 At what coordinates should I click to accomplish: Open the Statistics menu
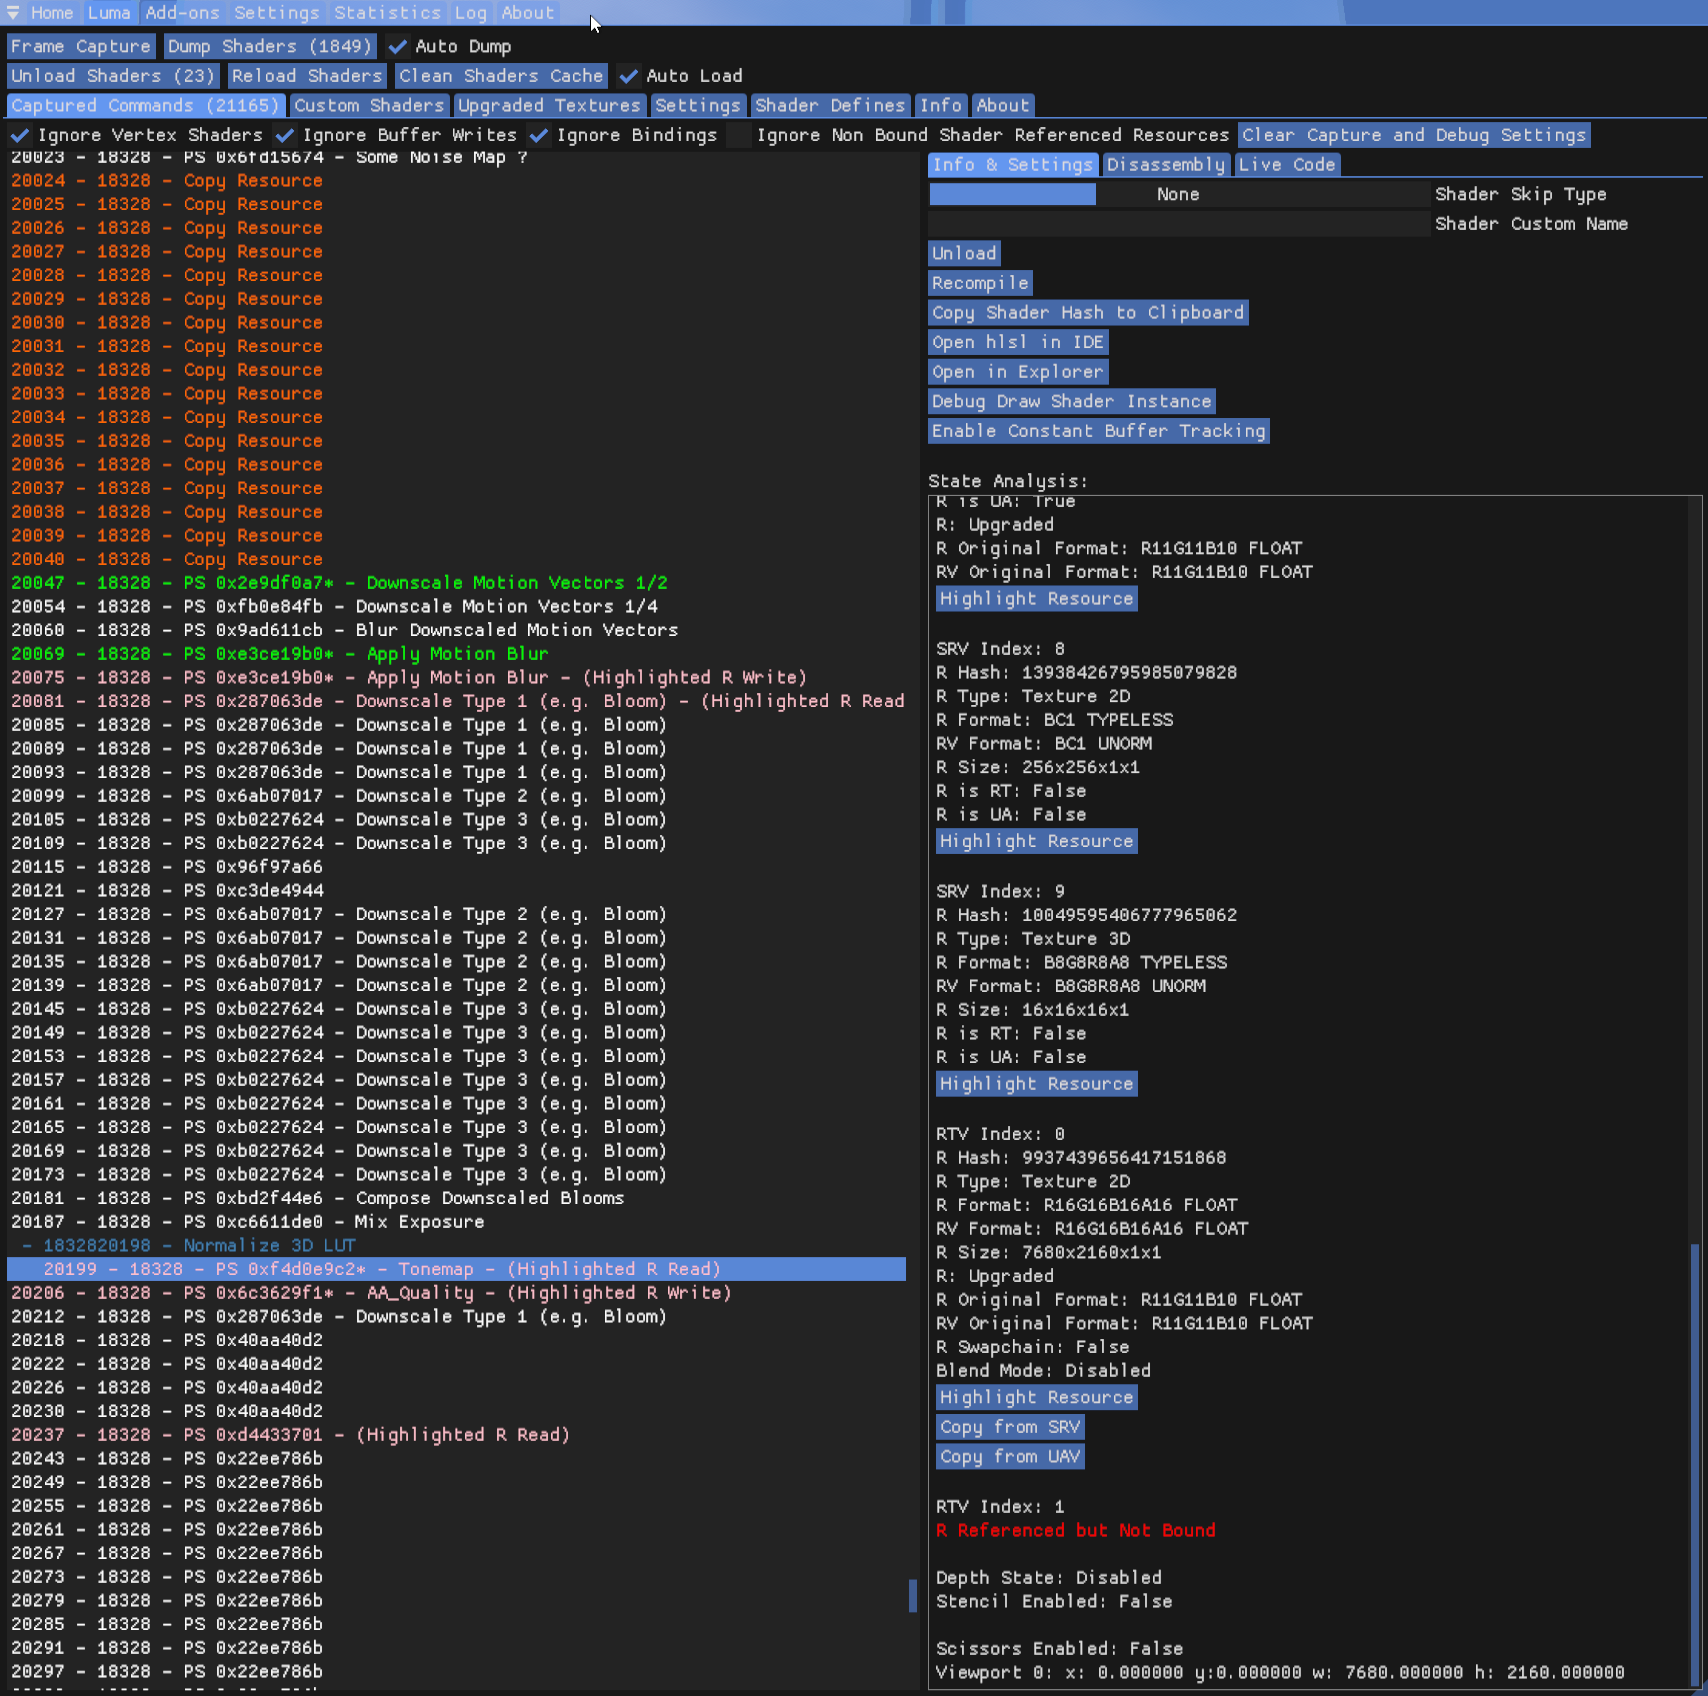387,13
